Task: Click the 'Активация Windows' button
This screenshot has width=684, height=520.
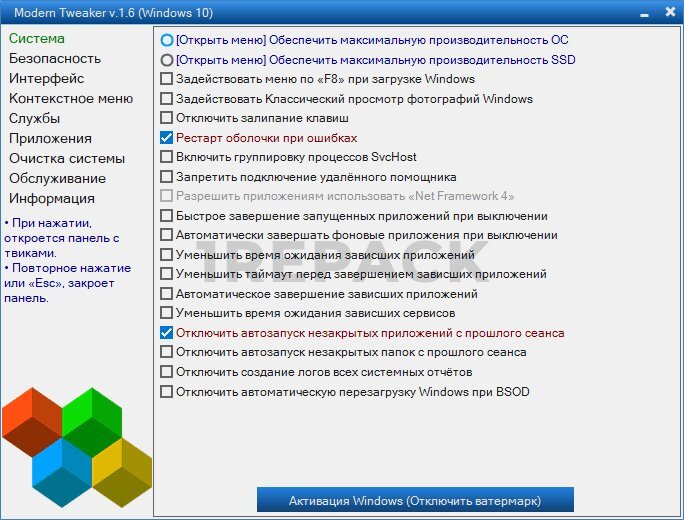Action: (x=415, y=500)
